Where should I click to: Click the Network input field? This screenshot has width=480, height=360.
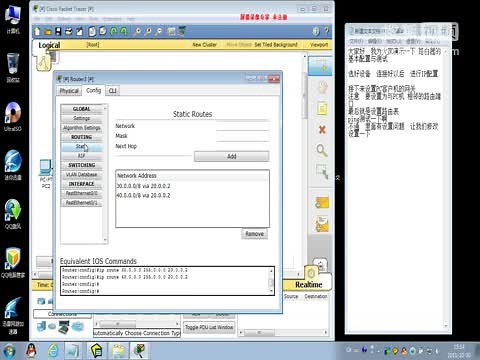pyautogui.click(x=242, y=126)
